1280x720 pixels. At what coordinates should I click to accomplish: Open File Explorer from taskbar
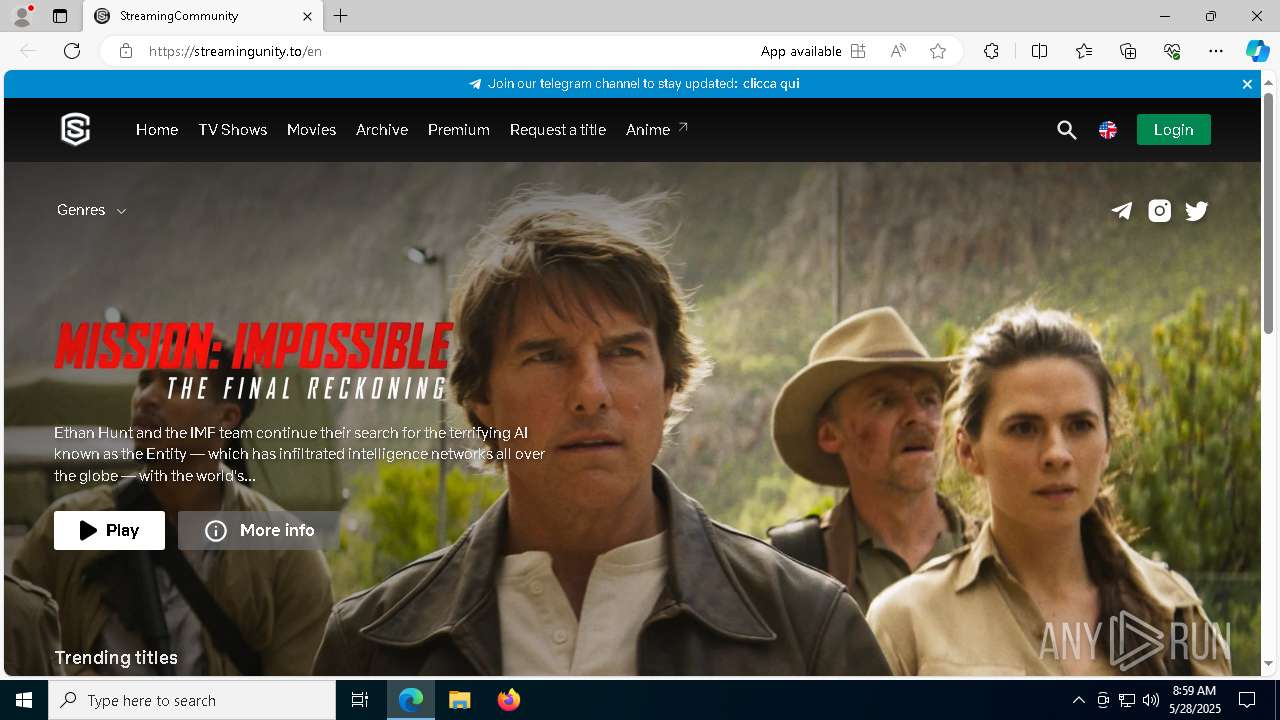click(460, 700)
